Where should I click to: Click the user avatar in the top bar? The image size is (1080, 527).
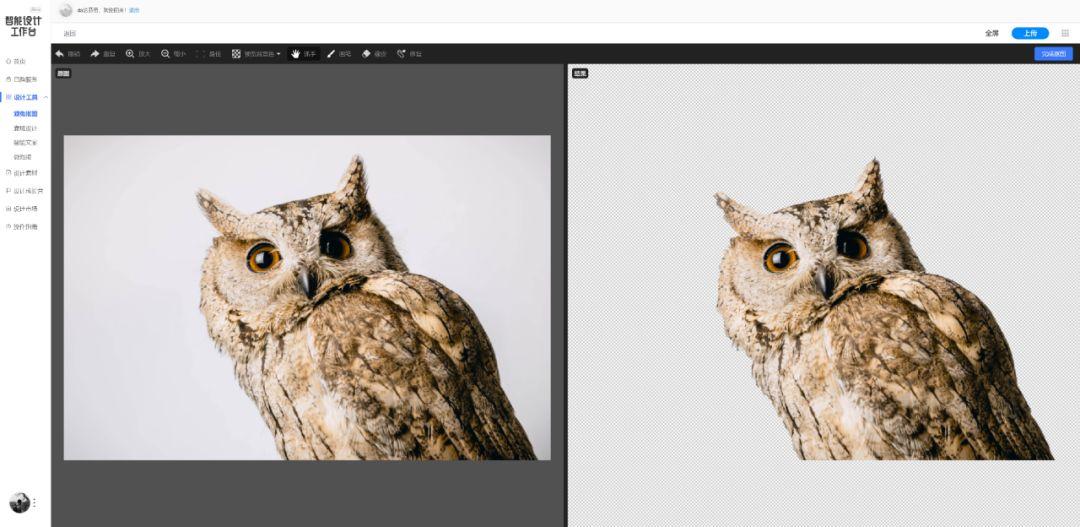pos(66,10)
